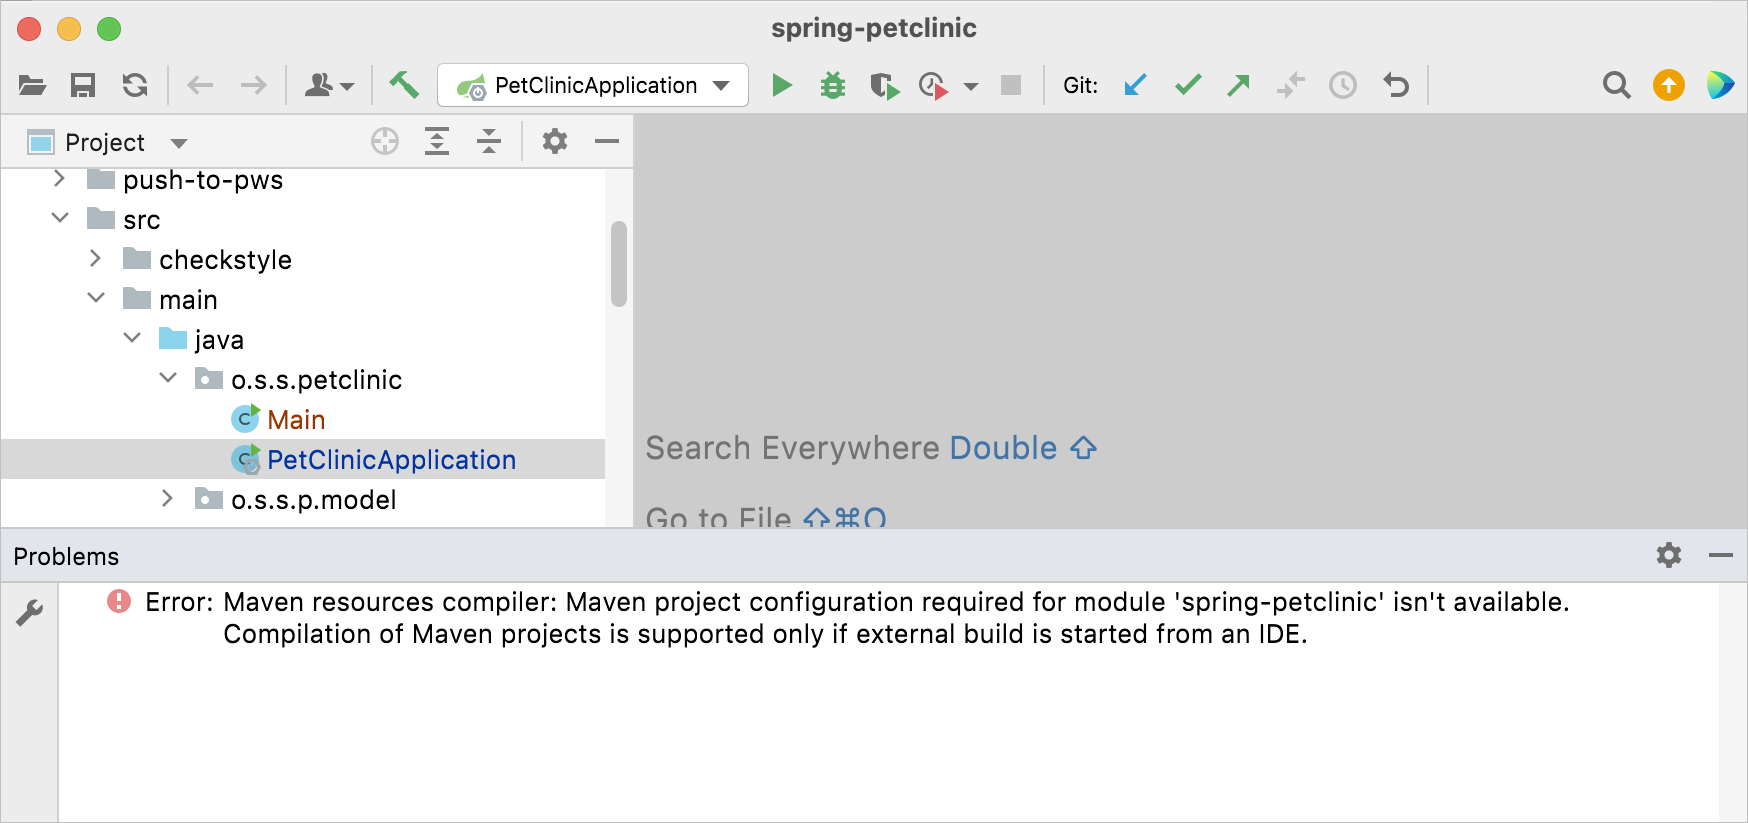
Task: Select PetClinicApplication in the tree
Action: pos(303,460)
